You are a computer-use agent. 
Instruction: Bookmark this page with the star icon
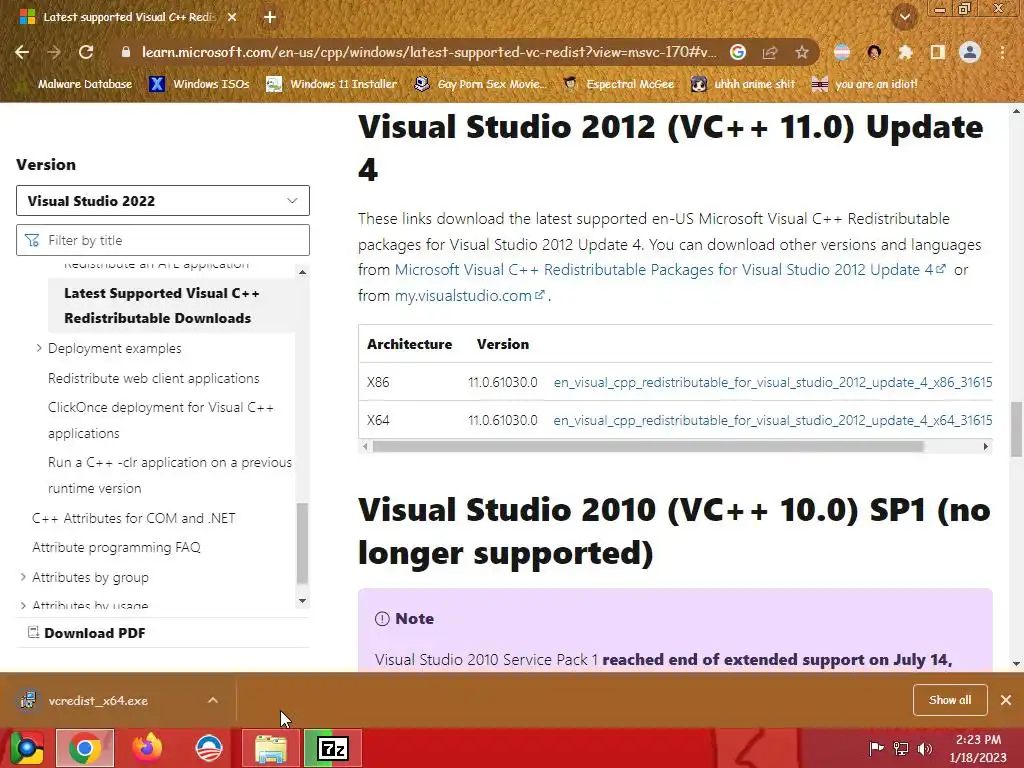[802, 52]
